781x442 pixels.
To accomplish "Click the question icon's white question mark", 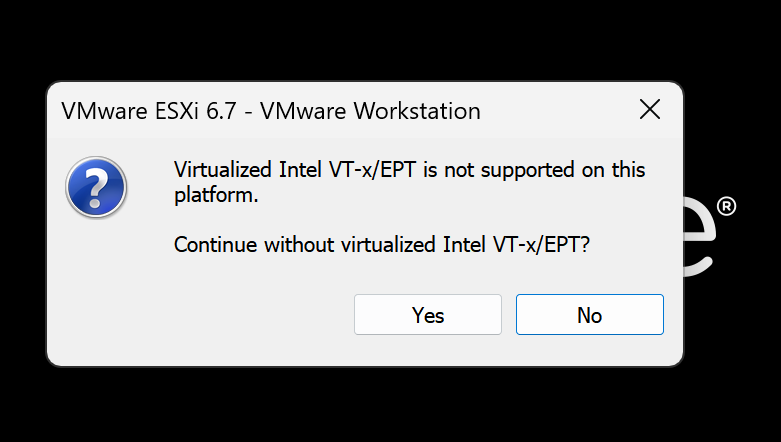I will coord(96,188).
